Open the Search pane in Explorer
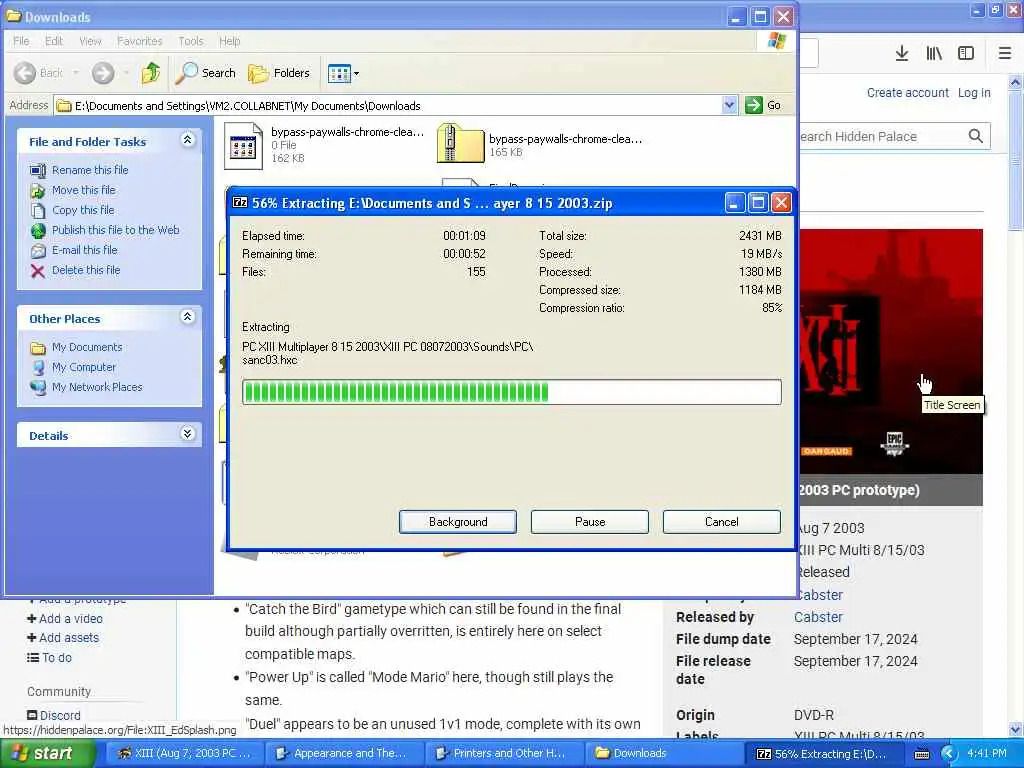Viewport: 1024px width, 768px height. pyautogui.click(x=206, y=73)
